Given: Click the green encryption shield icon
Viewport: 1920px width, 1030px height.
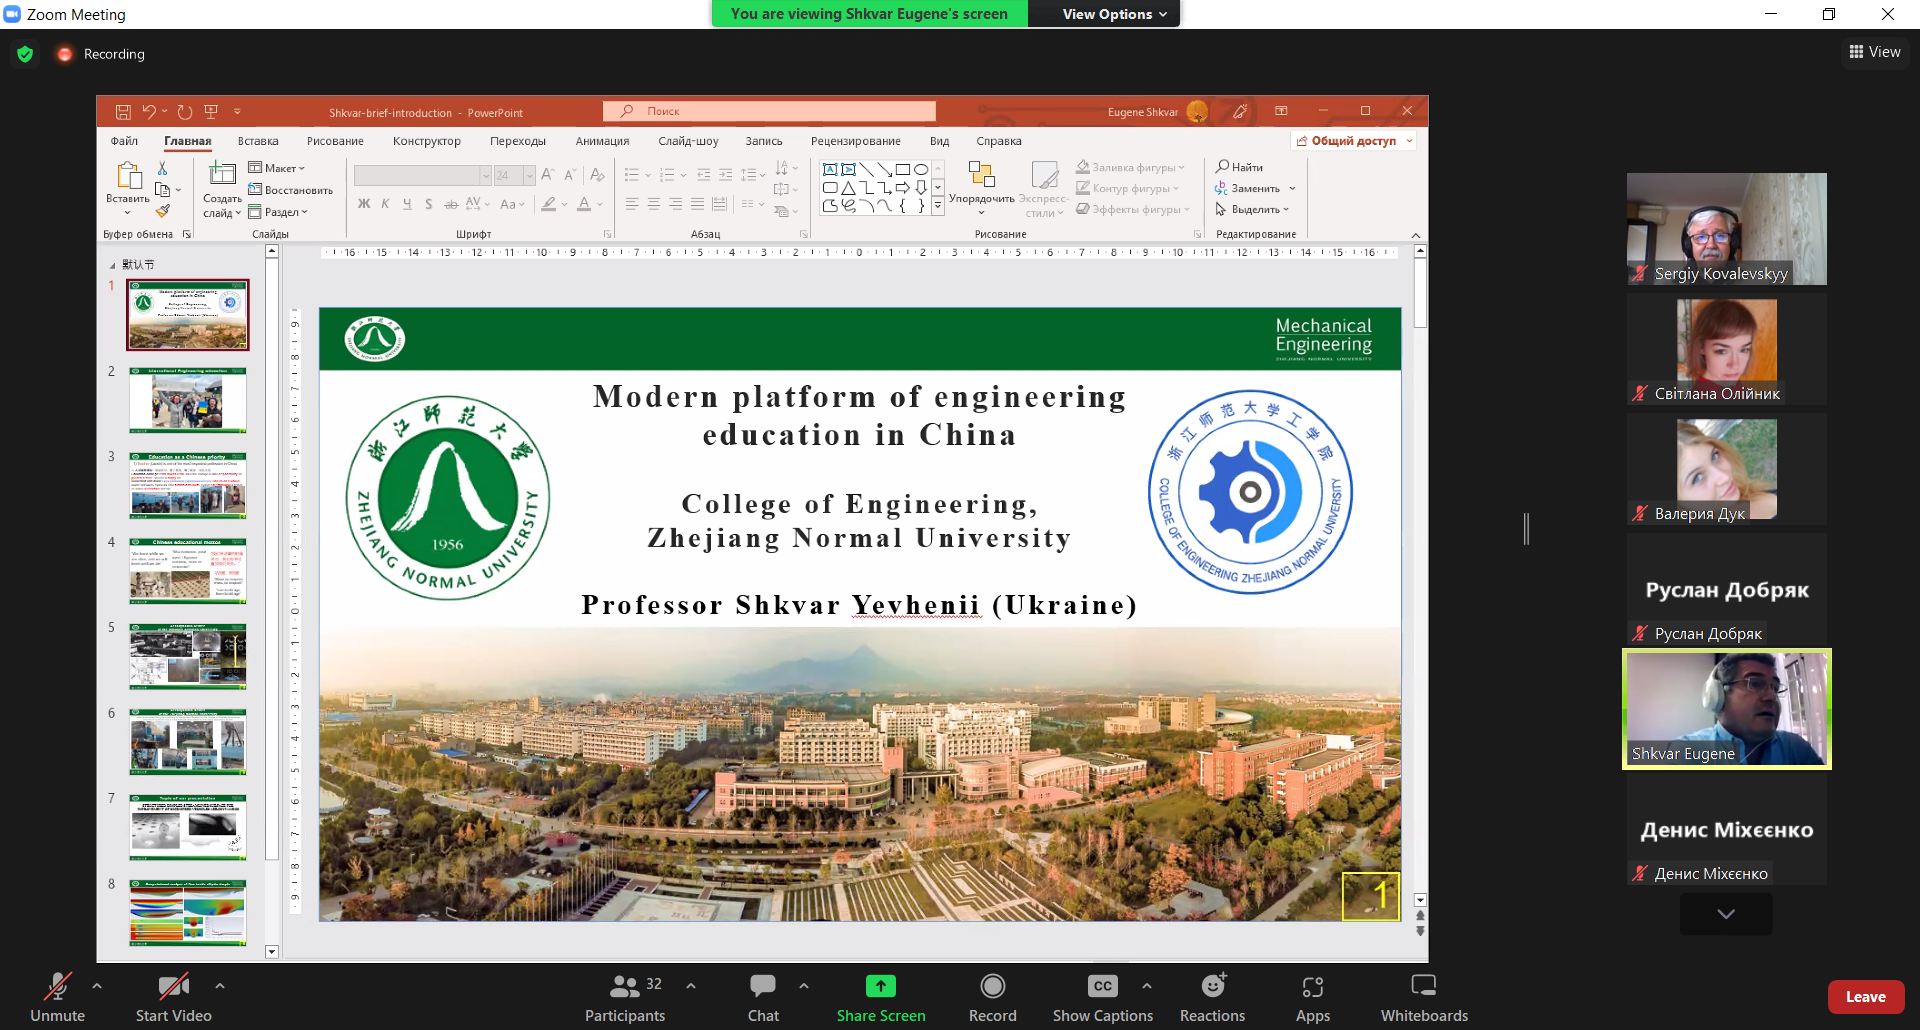Looking at the screenshot, I should click(25, 54).
